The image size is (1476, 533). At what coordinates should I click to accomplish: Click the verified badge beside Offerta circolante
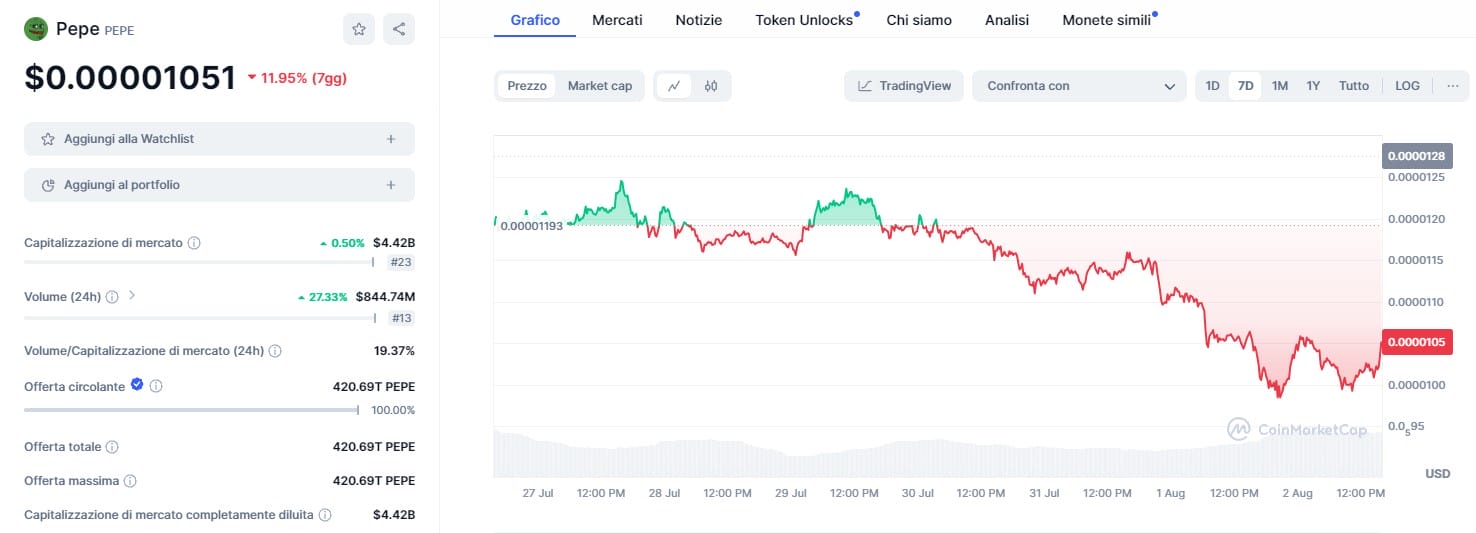click(137, 385)
